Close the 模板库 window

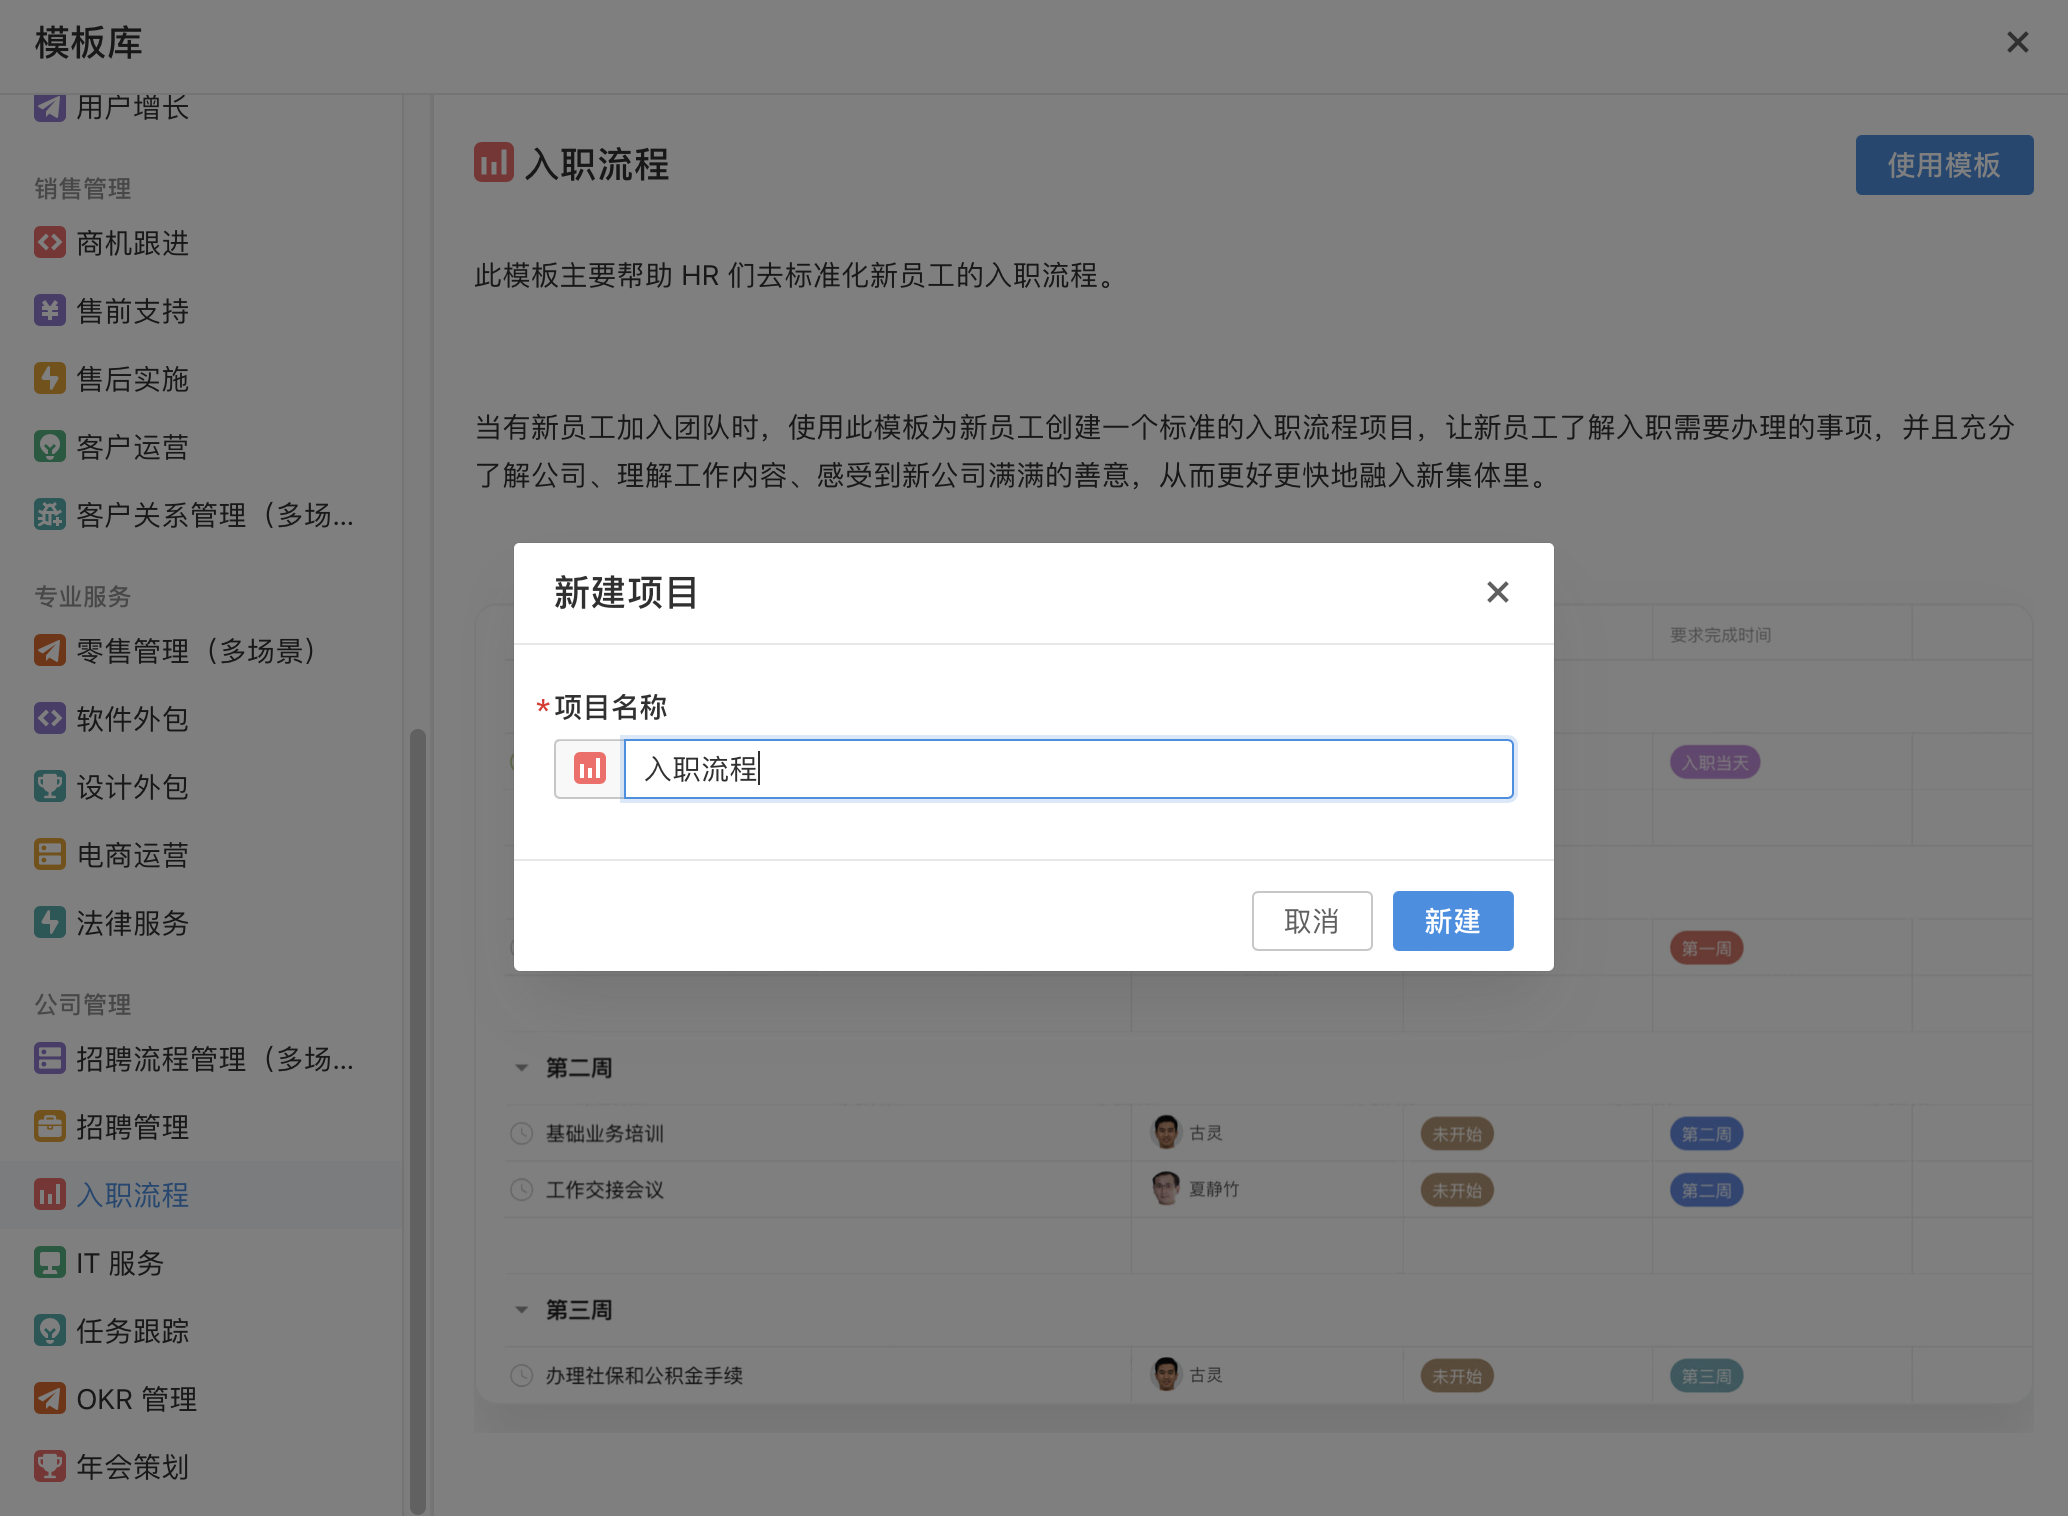[2017, 42]
